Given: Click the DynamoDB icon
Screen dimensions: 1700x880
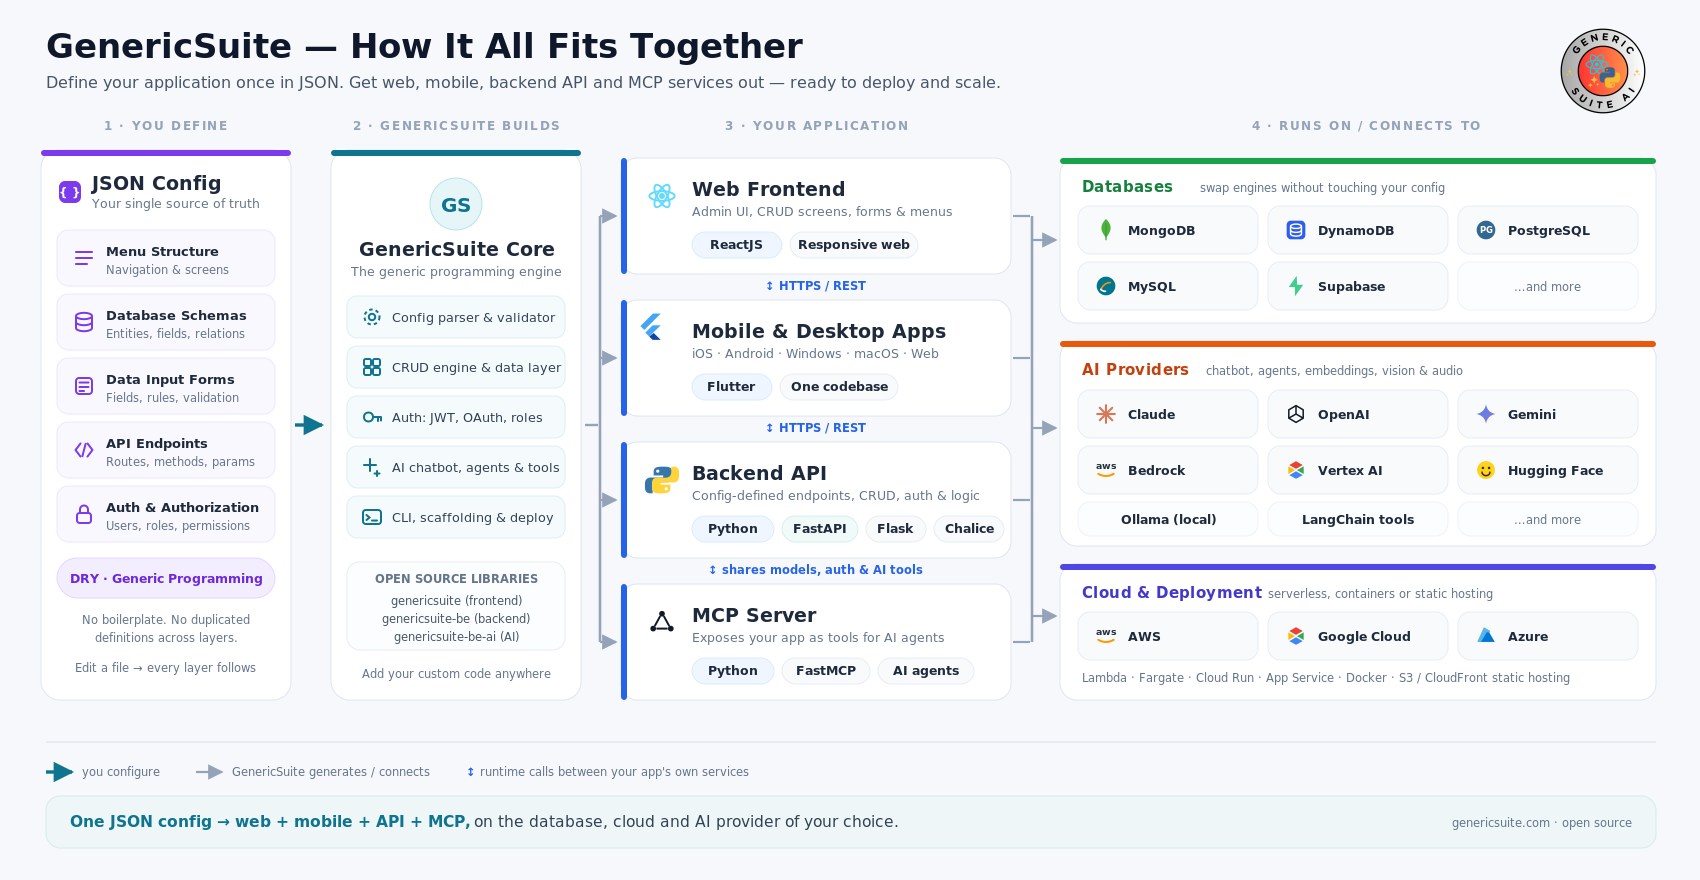Looking at the screenshot, I should (x=1296, y=230).
